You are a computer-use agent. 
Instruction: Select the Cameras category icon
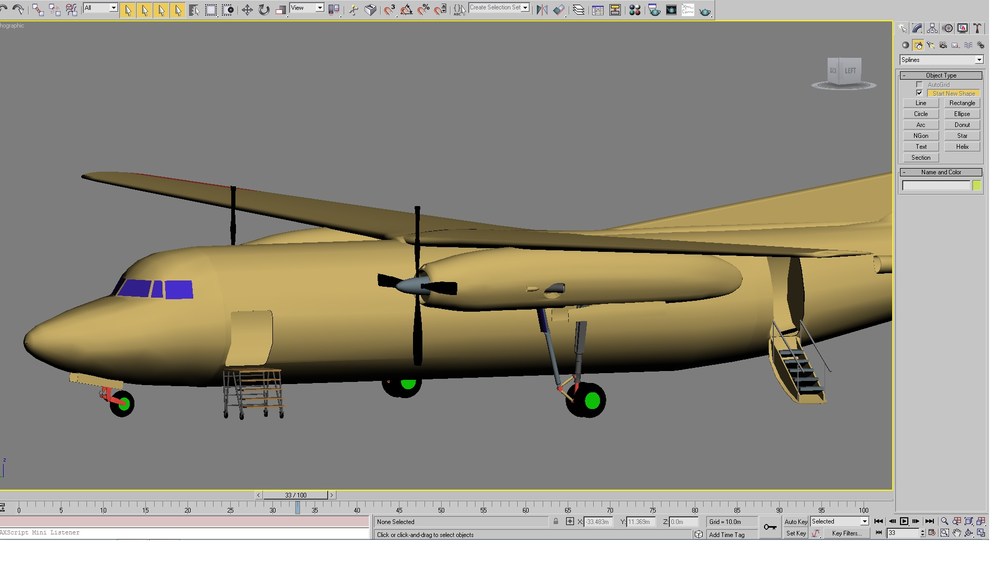943,45
